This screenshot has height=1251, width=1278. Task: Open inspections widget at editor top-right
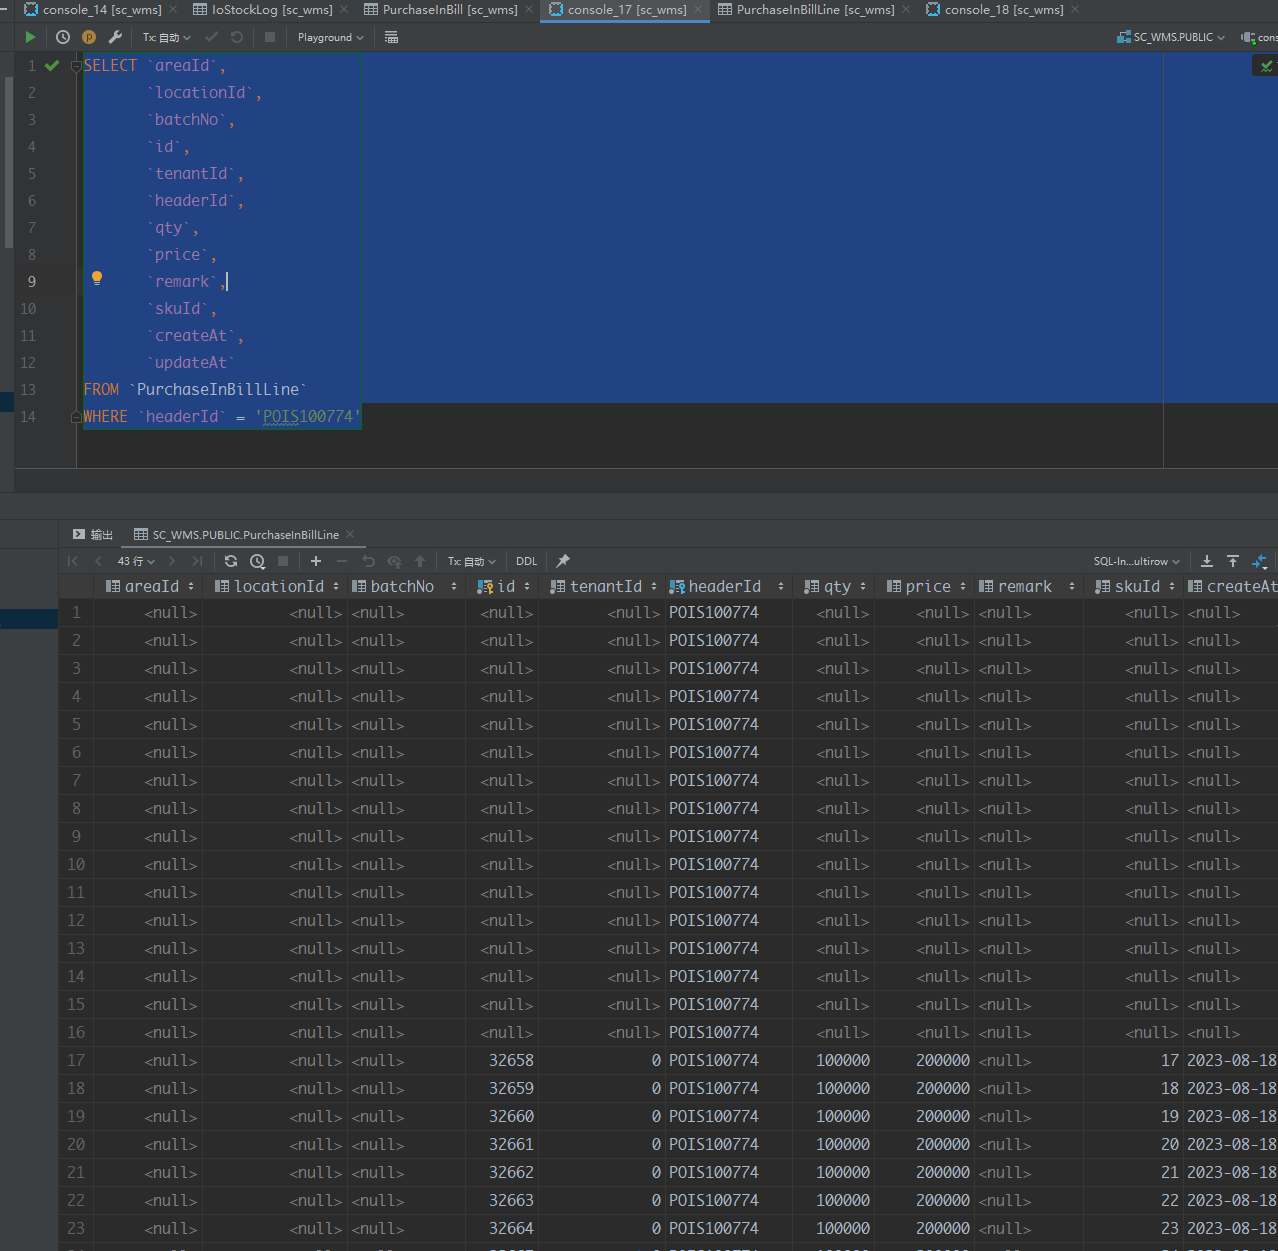(1266, 66)
